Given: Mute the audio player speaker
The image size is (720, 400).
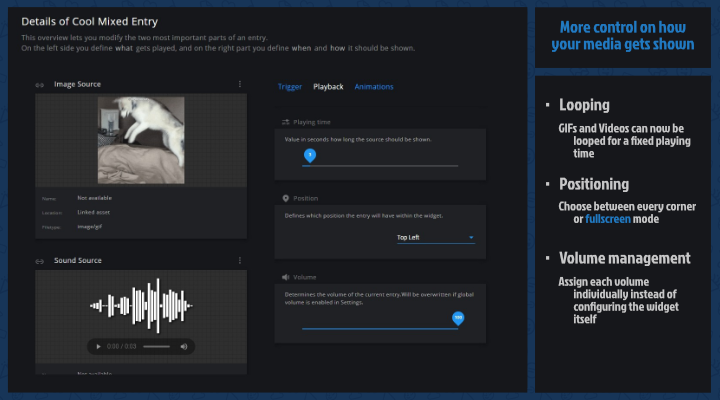Looking at the screenshot, I should click(x=184, y=346).
